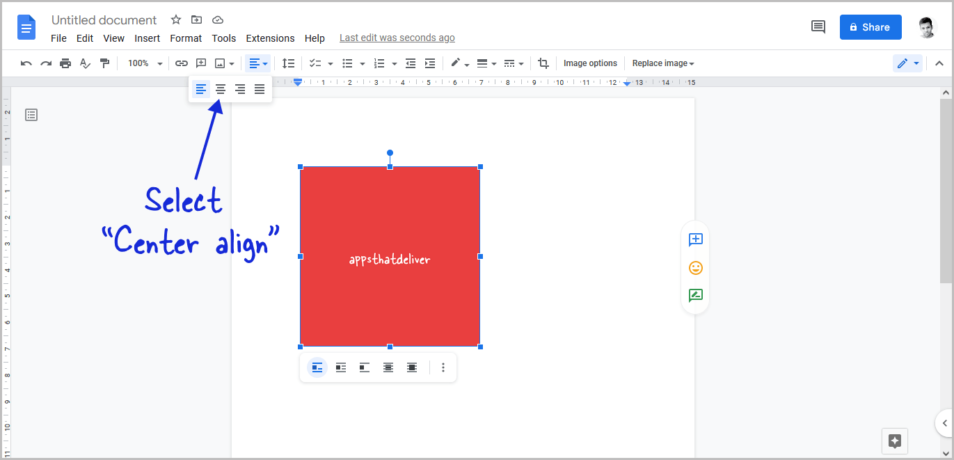Click the Add emoji reaction icon
Image resolution: width=954 pixels, height=460 pixels.
pos(695,268)
